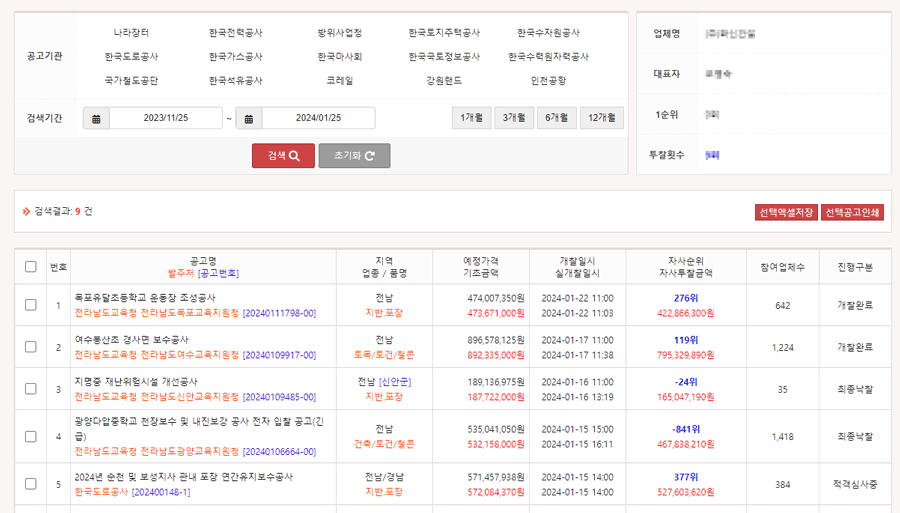Select the checkbox for row 5
This screenshot has height=513, width=900.
point(30,484)
